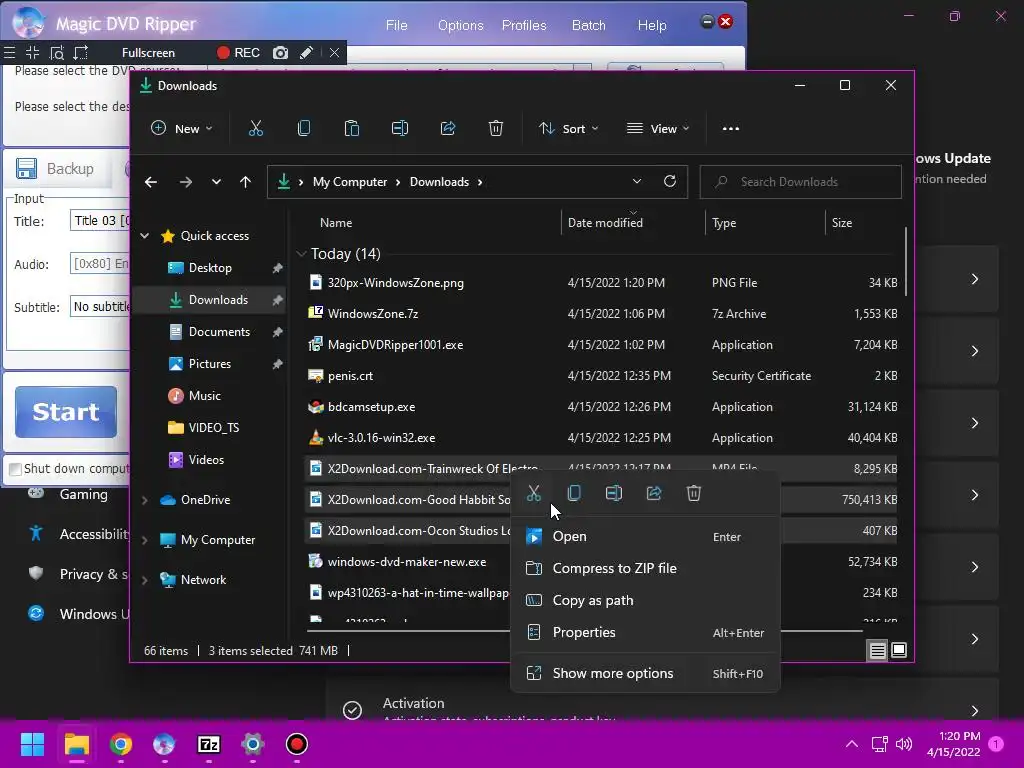The height and width of the screenshot is (768, 1024).
Task: Collapse the Quick access tree node
Action: coord(145,236)
